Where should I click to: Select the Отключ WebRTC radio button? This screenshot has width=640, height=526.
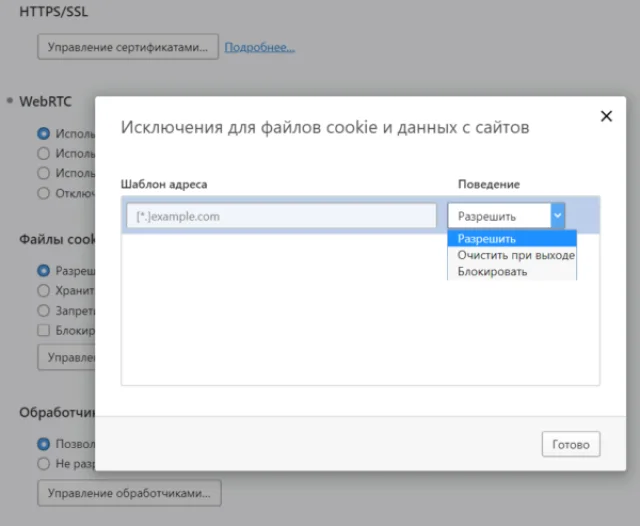pos(44,193)
